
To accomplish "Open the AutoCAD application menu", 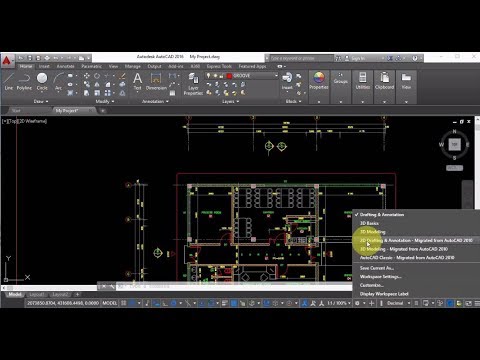I will pyautogui.click(x=7, y=61).
